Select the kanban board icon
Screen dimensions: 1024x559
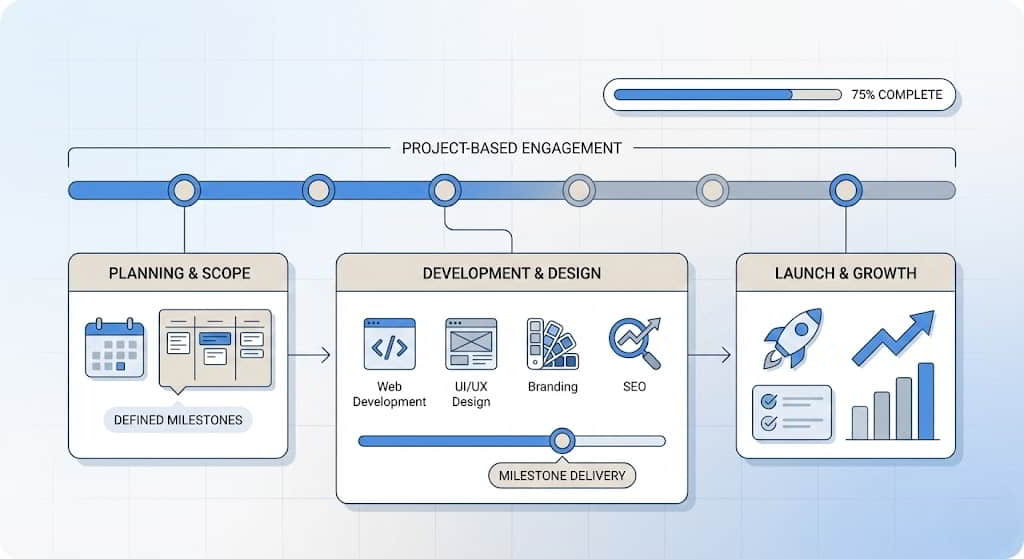tap(215, 346)
